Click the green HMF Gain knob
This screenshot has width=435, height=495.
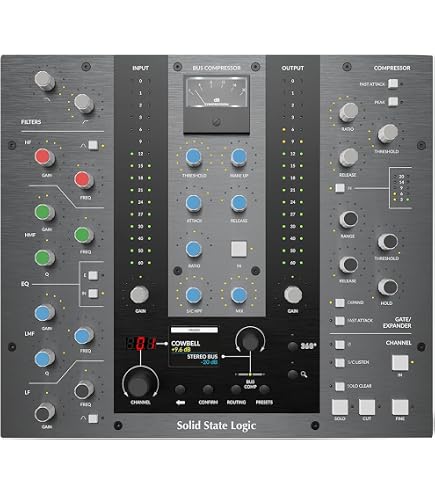pos(45,212)
